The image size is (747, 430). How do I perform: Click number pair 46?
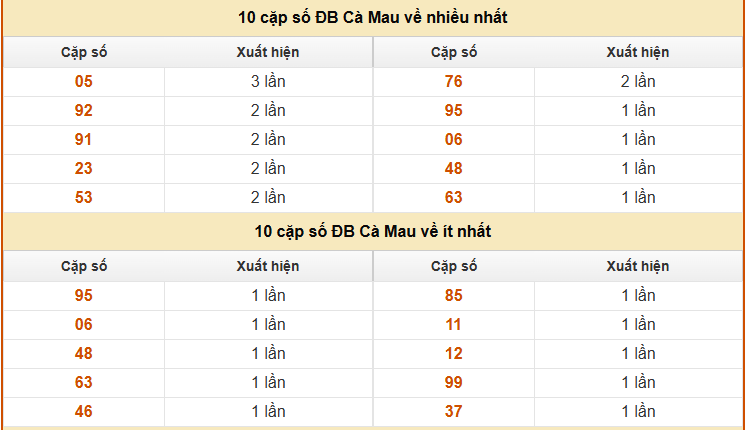[84, 412]
